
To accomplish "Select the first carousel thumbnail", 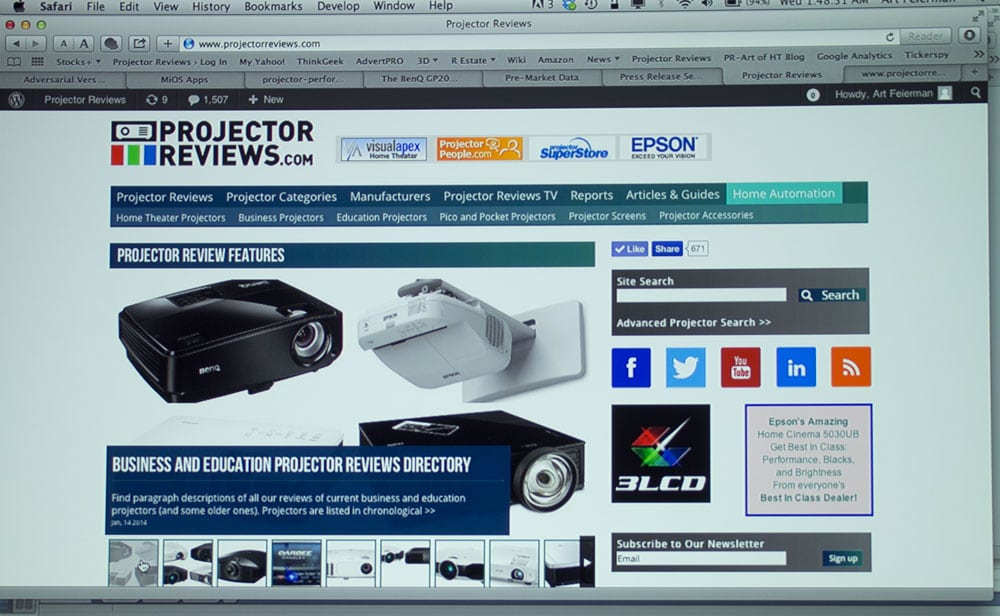I will pyautogui.click(x=133, y=563).
